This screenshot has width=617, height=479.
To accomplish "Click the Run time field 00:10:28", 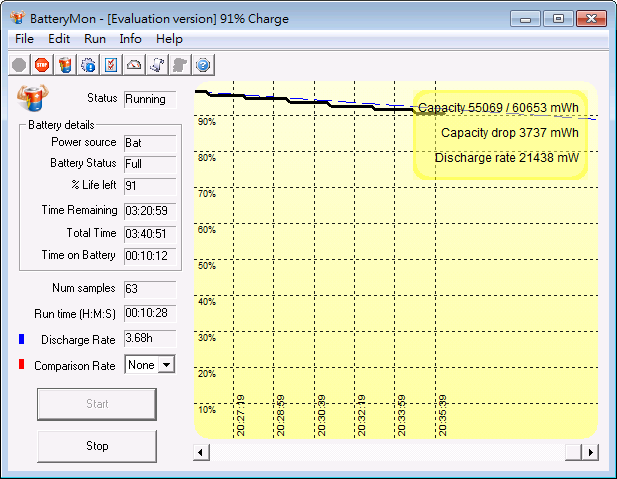I will tap(150, 313).
